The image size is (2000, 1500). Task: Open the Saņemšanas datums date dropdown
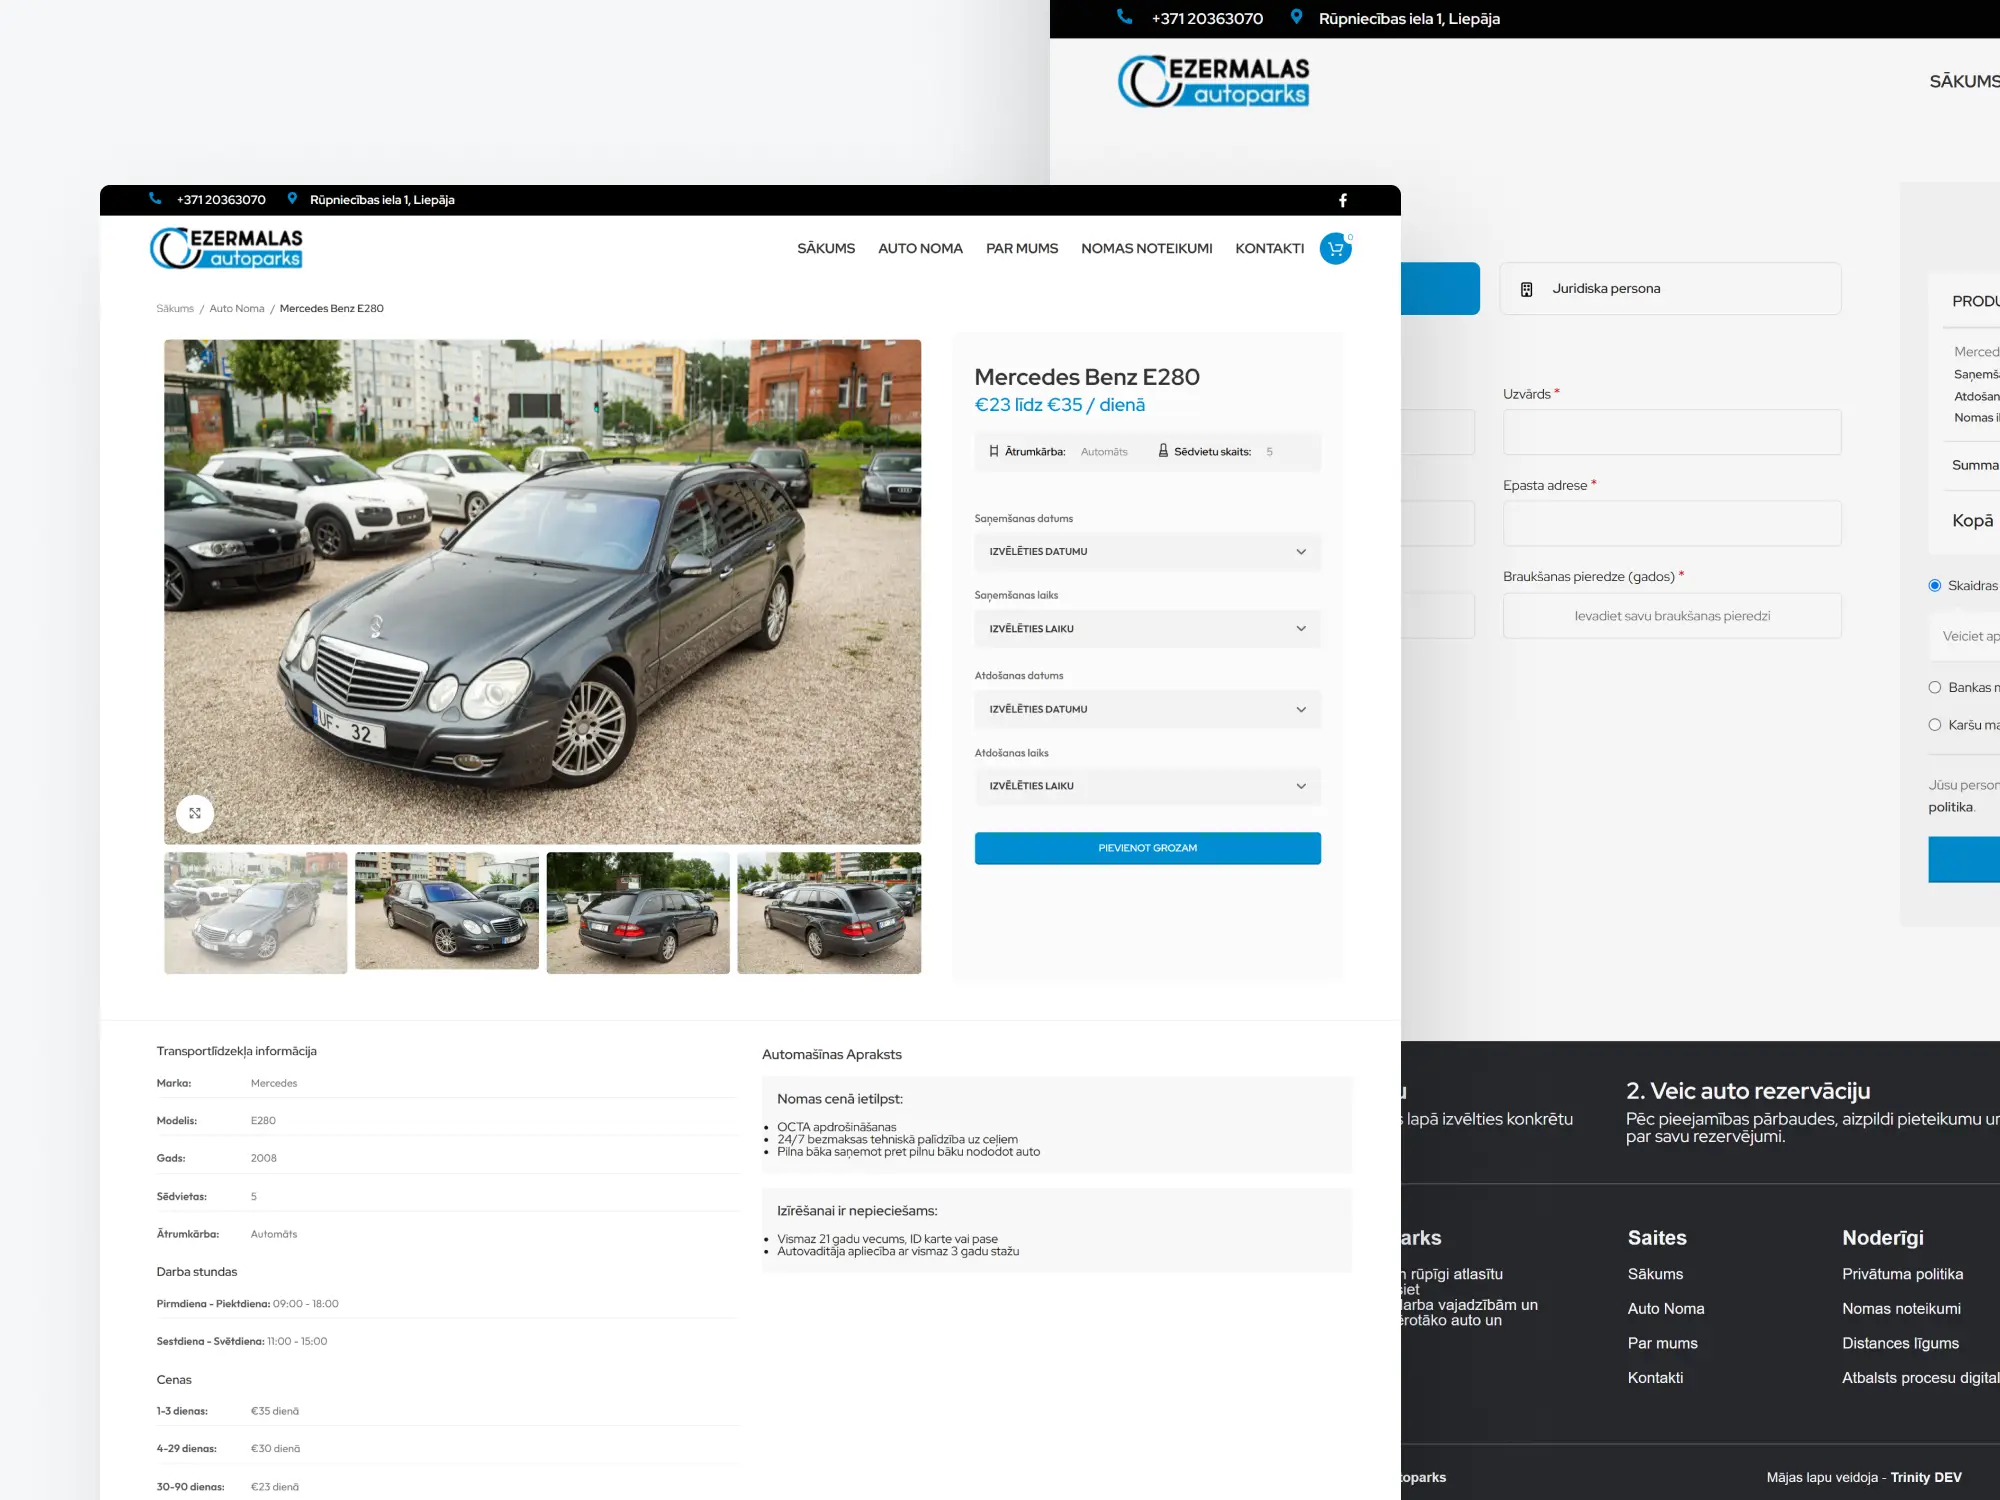pos(1147,551)
